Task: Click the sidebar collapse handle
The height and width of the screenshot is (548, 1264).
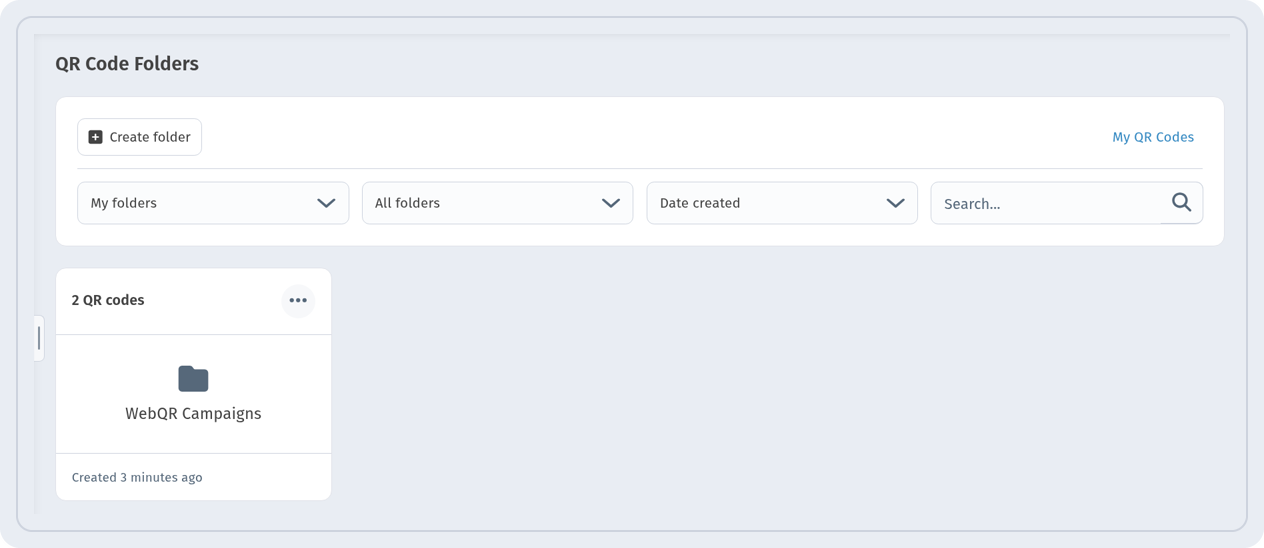Action: [39, 338]
